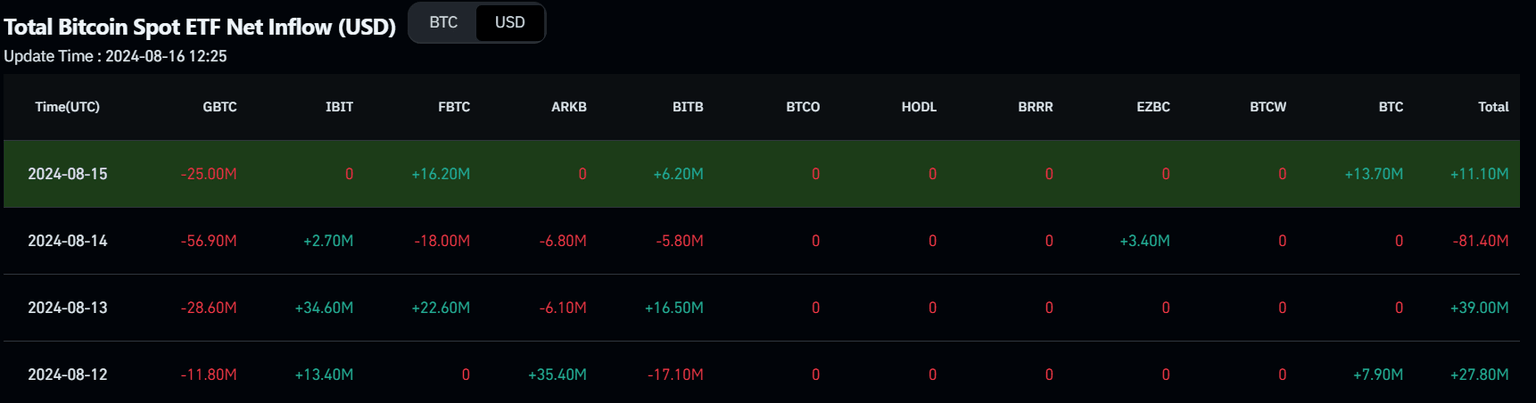Select the 2024-08-13 row date
Viewport: 1536px width, 403px height.
coord(67,308)
